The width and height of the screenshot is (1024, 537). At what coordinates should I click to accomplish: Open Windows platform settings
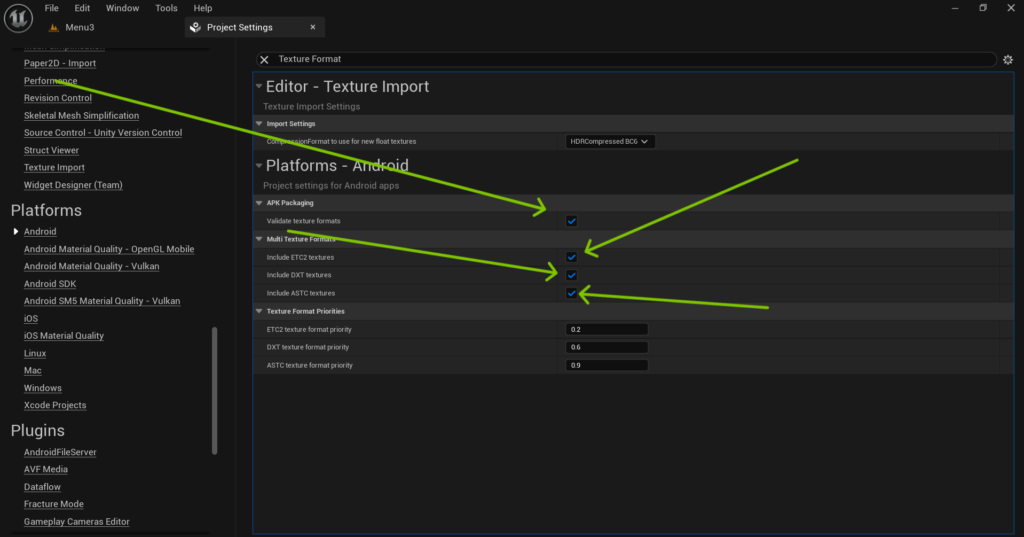[42, 388]
